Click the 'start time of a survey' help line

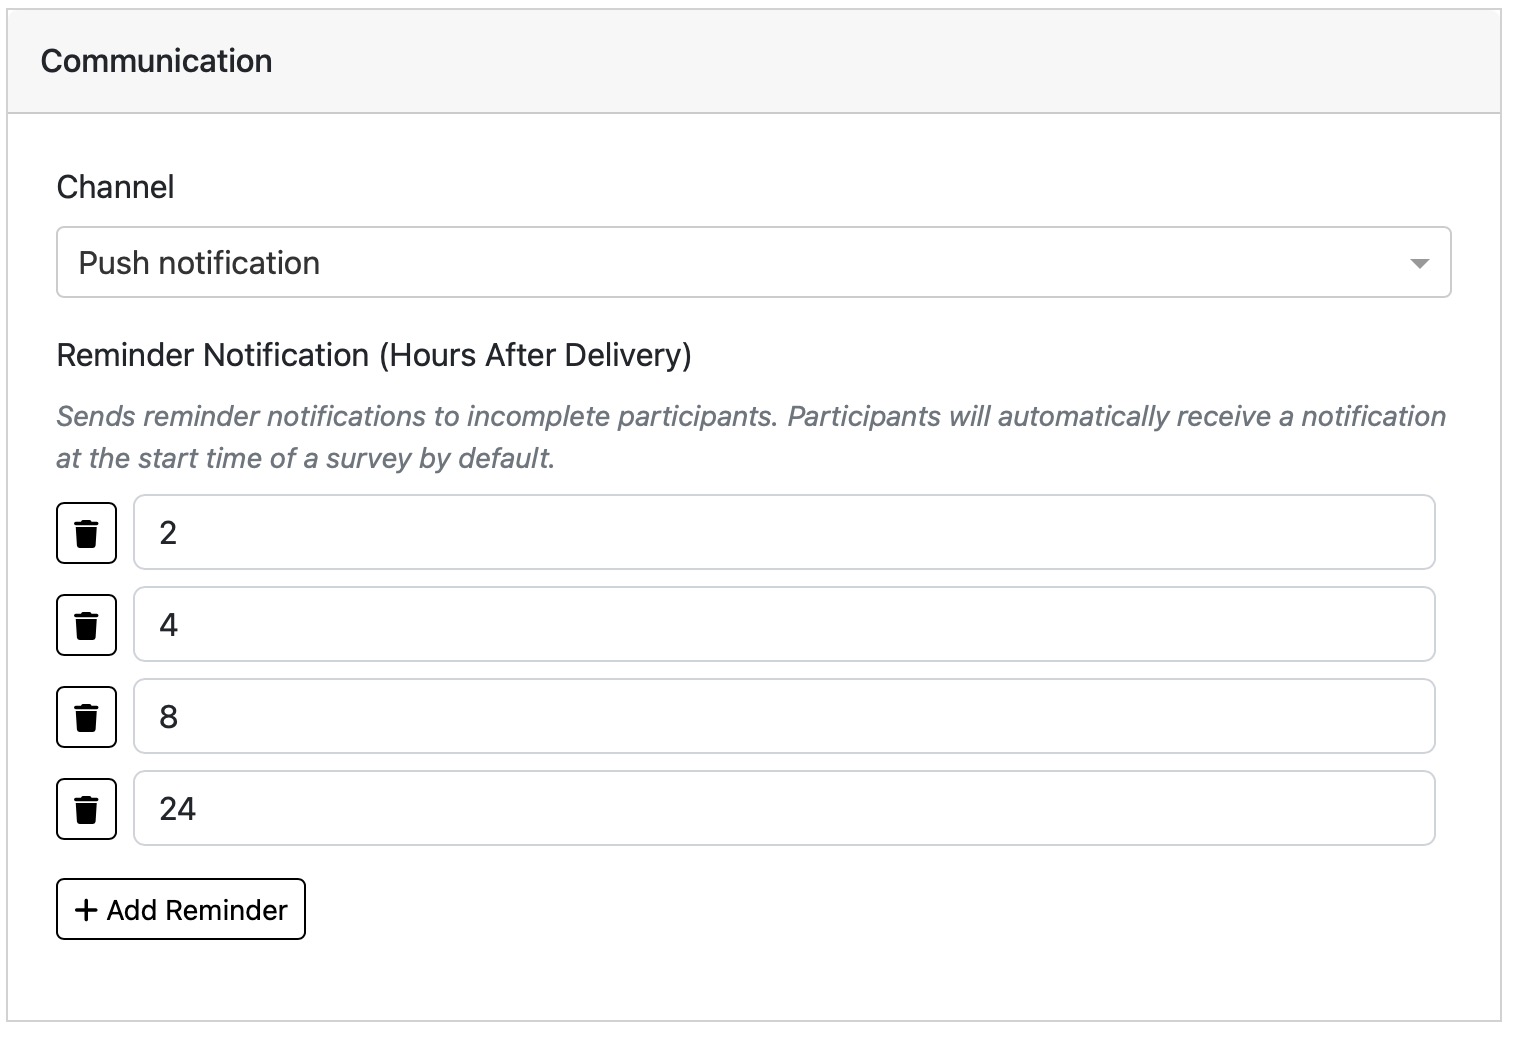click(x=305, y=459)
